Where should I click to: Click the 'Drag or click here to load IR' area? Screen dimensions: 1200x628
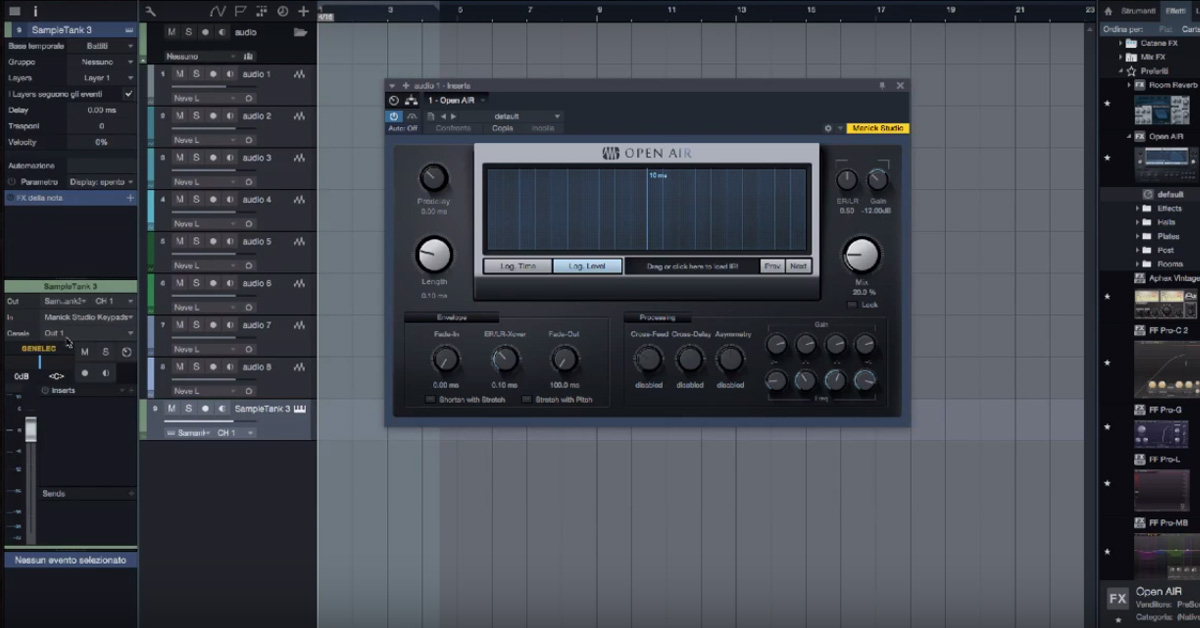pos(692,267)
